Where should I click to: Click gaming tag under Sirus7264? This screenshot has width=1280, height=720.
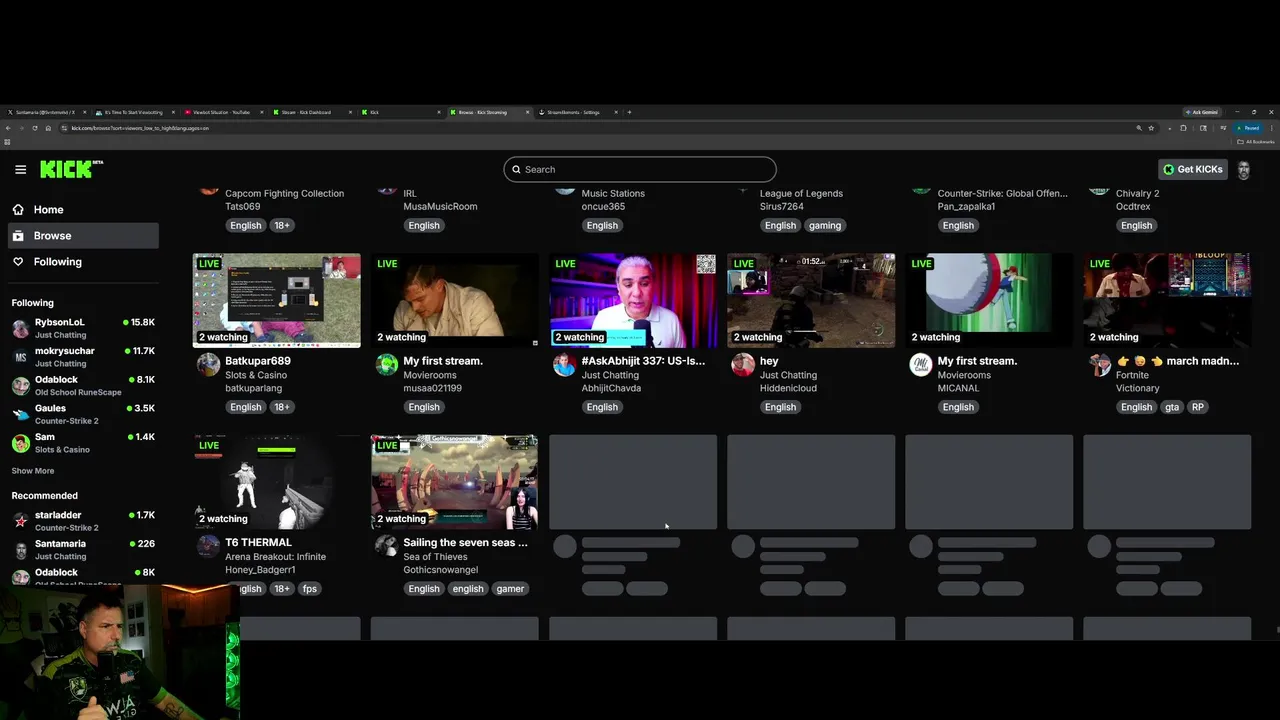(825, 226)
